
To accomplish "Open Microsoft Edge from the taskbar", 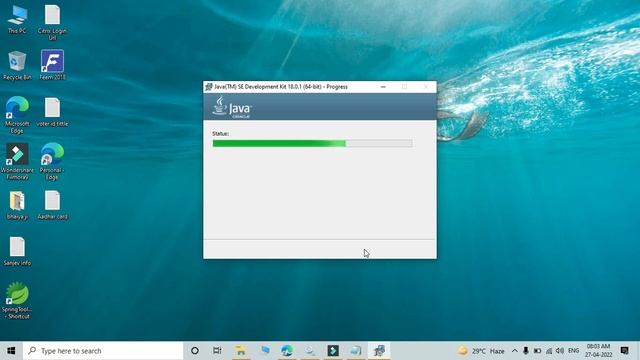I will (287, 351).
